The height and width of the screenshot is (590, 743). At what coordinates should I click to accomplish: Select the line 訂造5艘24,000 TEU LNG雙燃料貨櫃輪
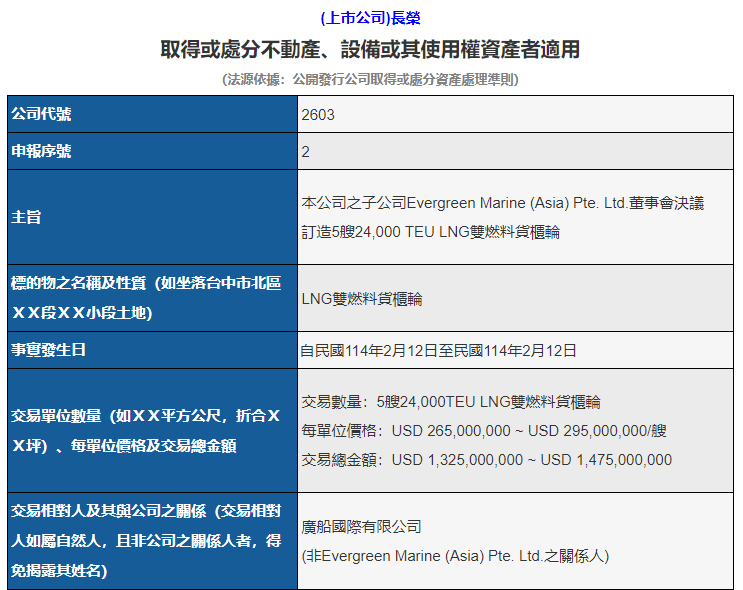[431, 232]
